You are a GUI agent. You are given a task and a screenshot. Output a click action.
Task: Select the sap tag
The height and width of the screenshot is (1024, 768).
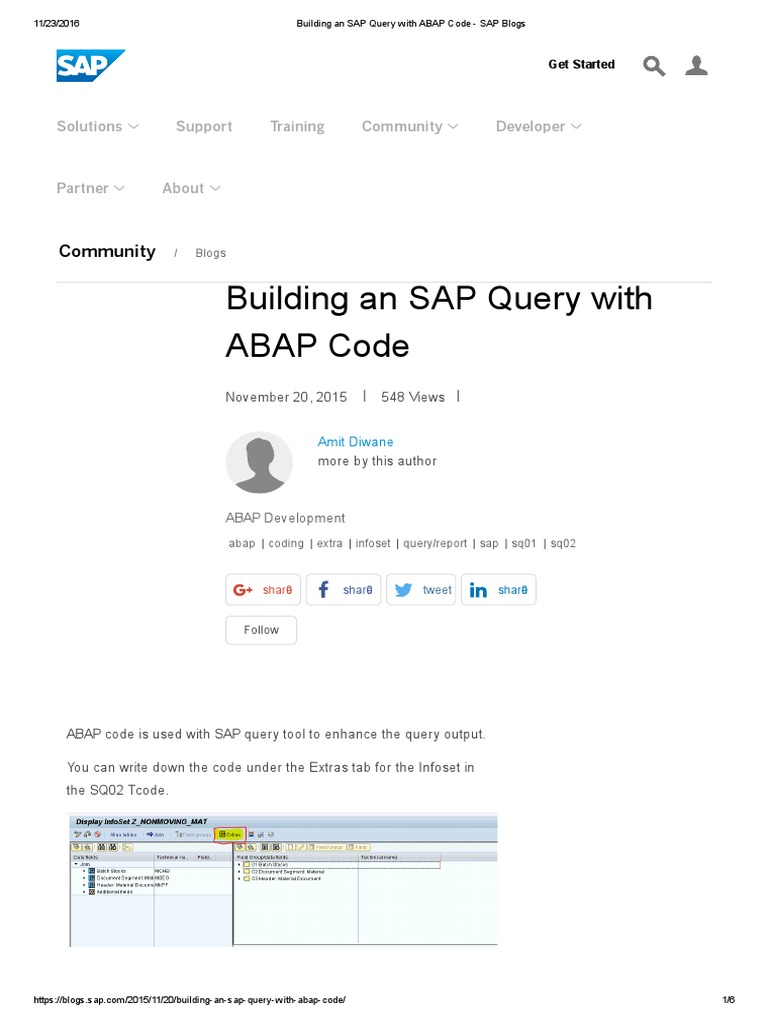(x=489, y=543)
